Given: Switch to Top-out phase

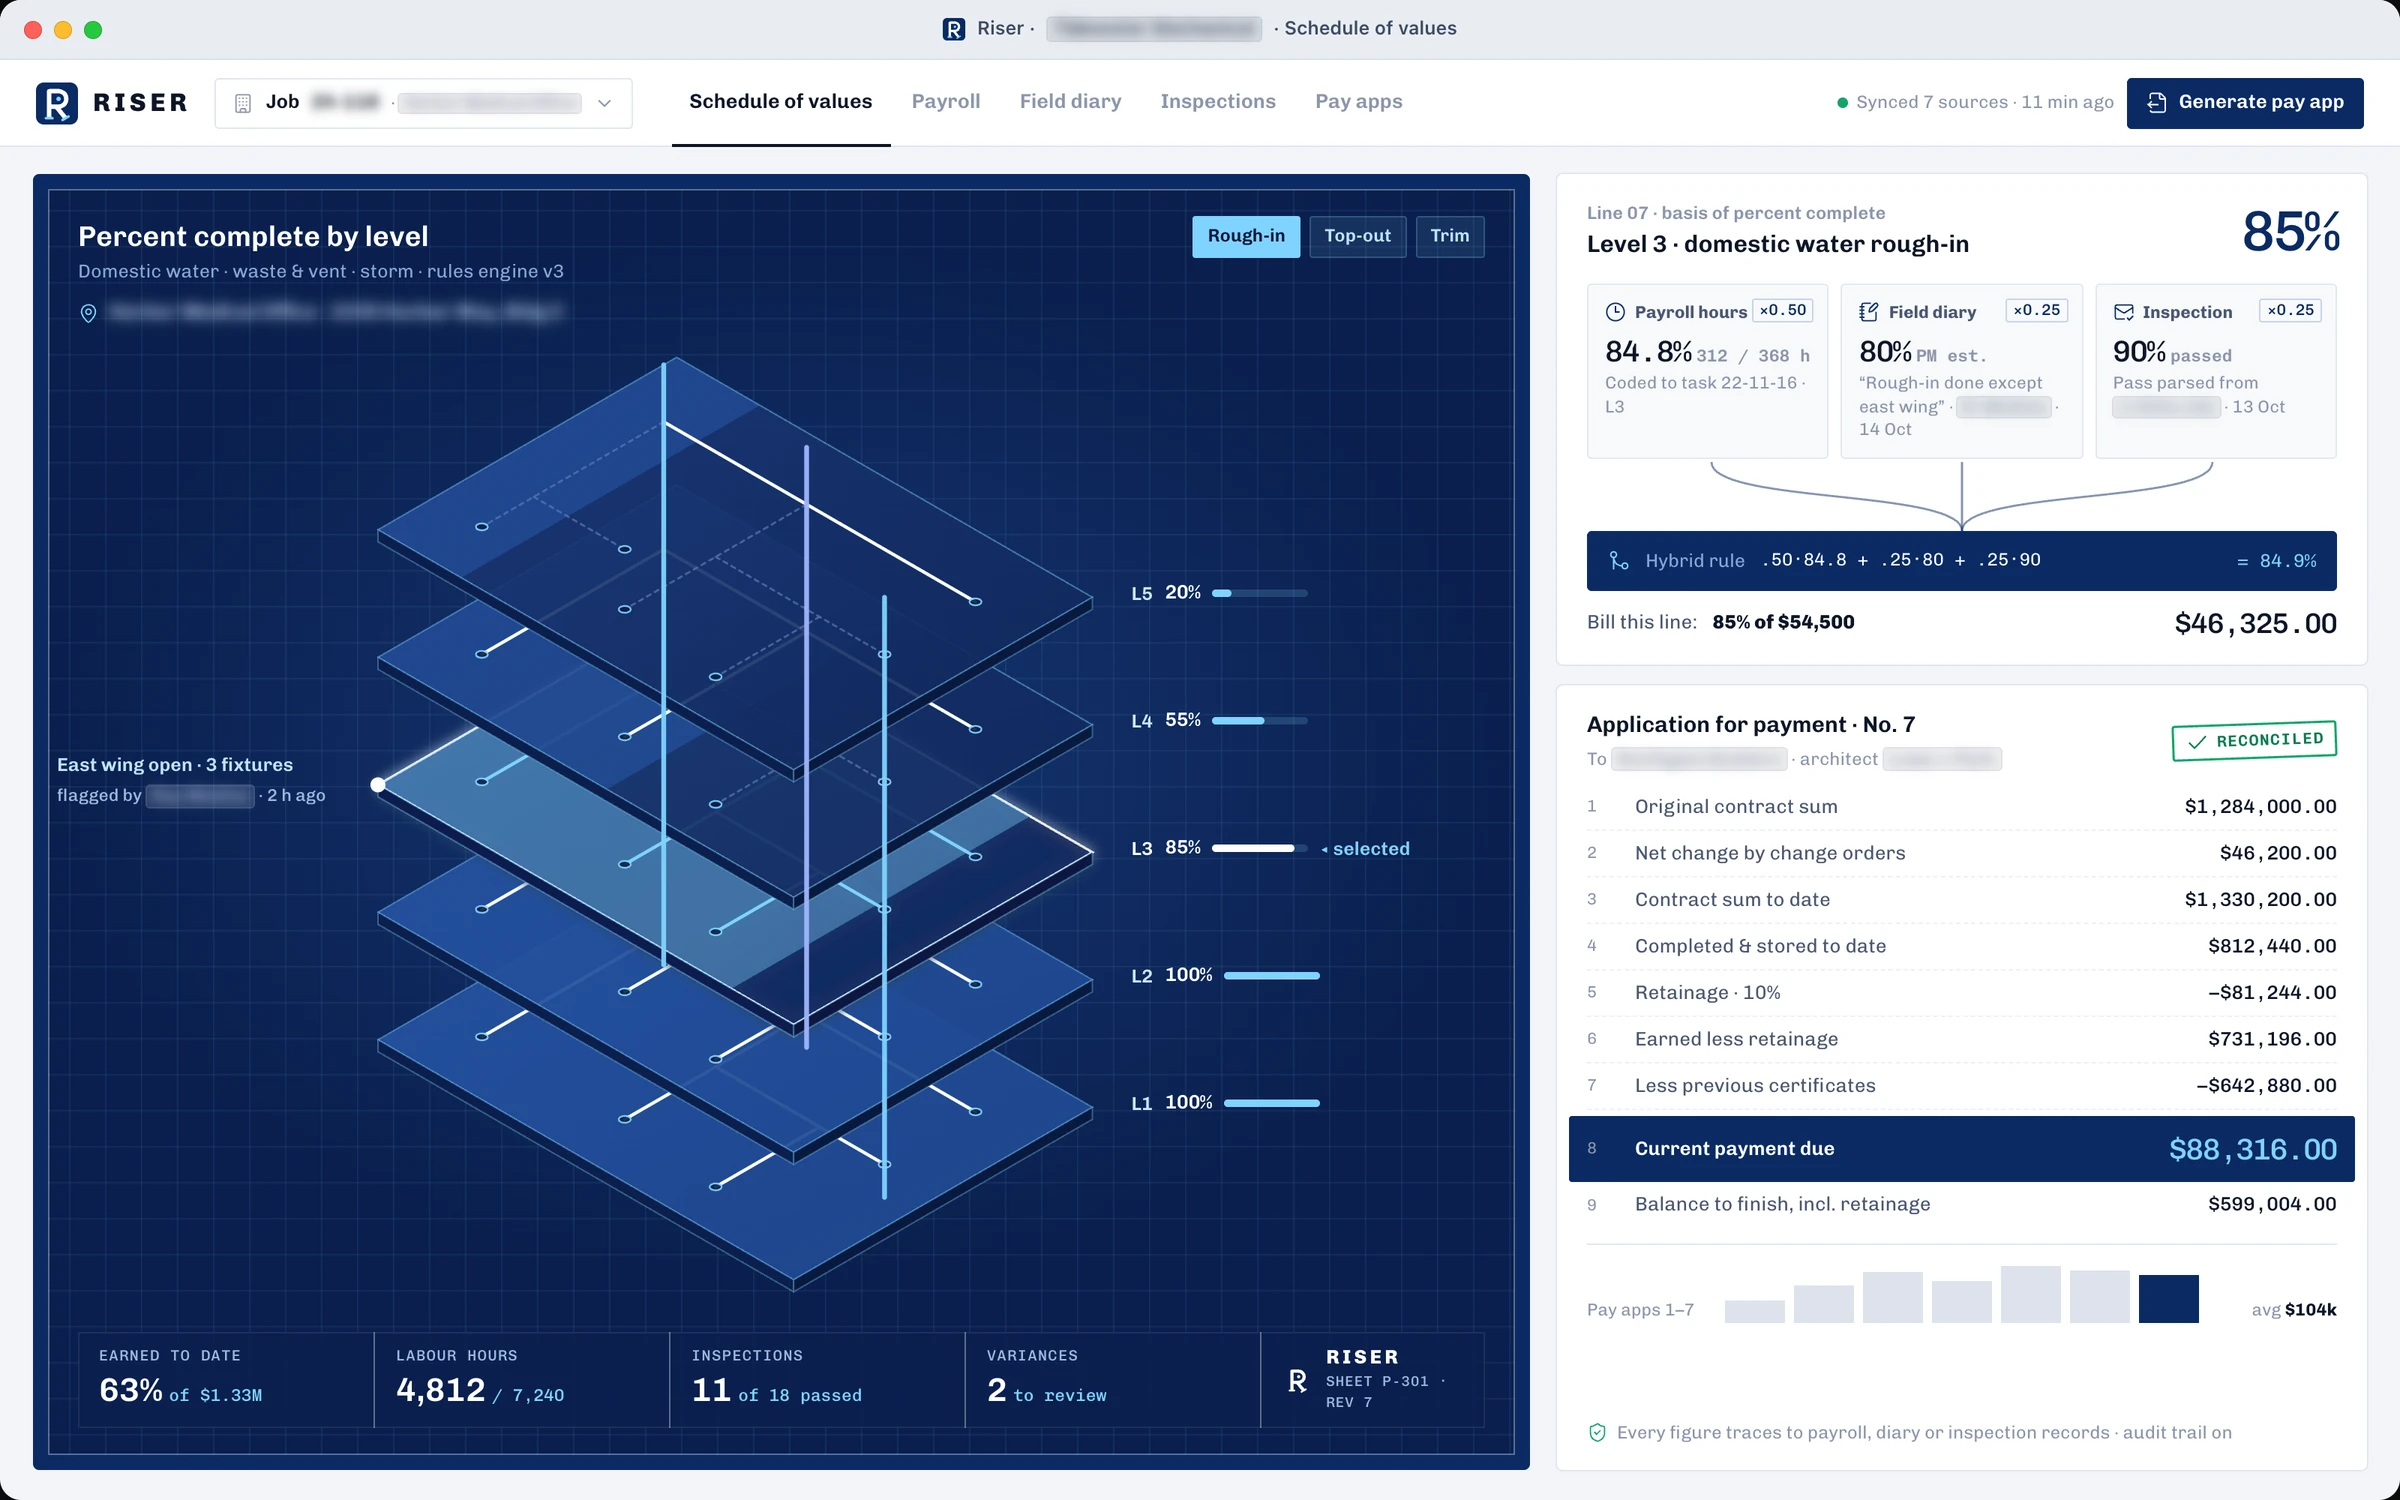Looking at the screenshot, I should tap(1357, 236).
